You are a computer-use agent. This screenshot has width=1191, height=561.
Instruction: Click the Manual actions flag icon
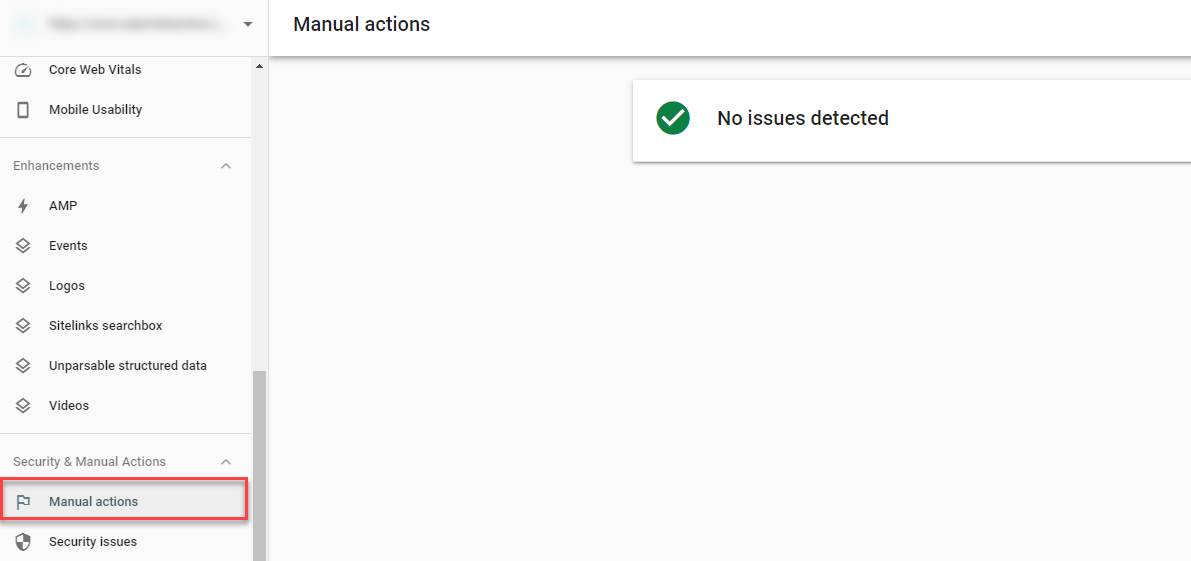pyautogui.click(x=23, y=502)
